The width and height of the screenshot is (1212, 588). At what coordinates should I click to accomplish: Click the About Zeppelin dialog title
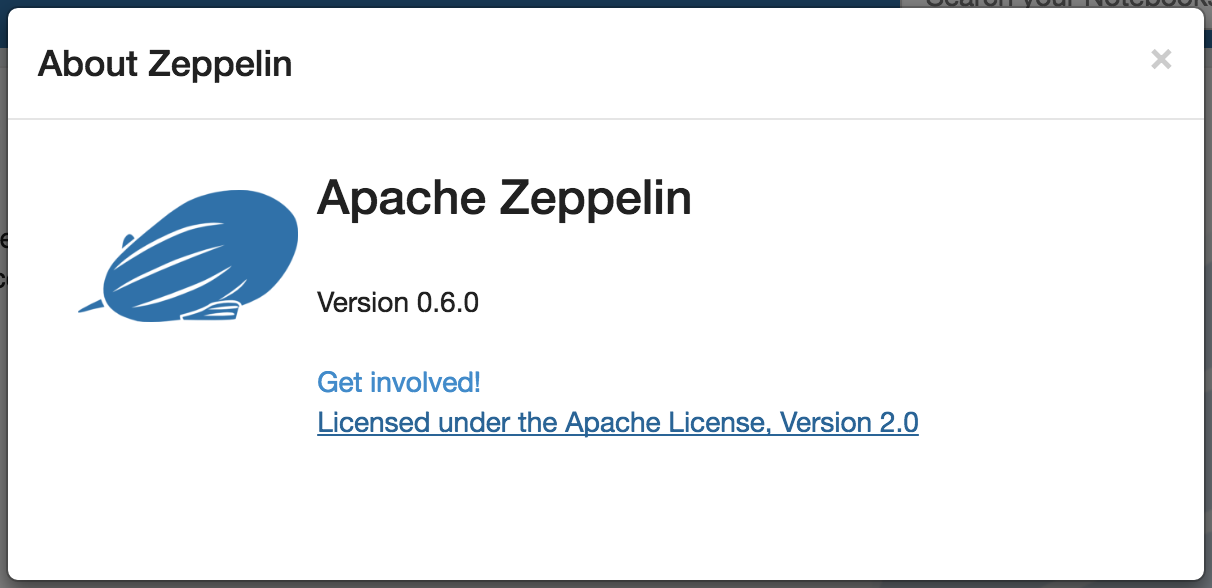[x=165, y=65]
